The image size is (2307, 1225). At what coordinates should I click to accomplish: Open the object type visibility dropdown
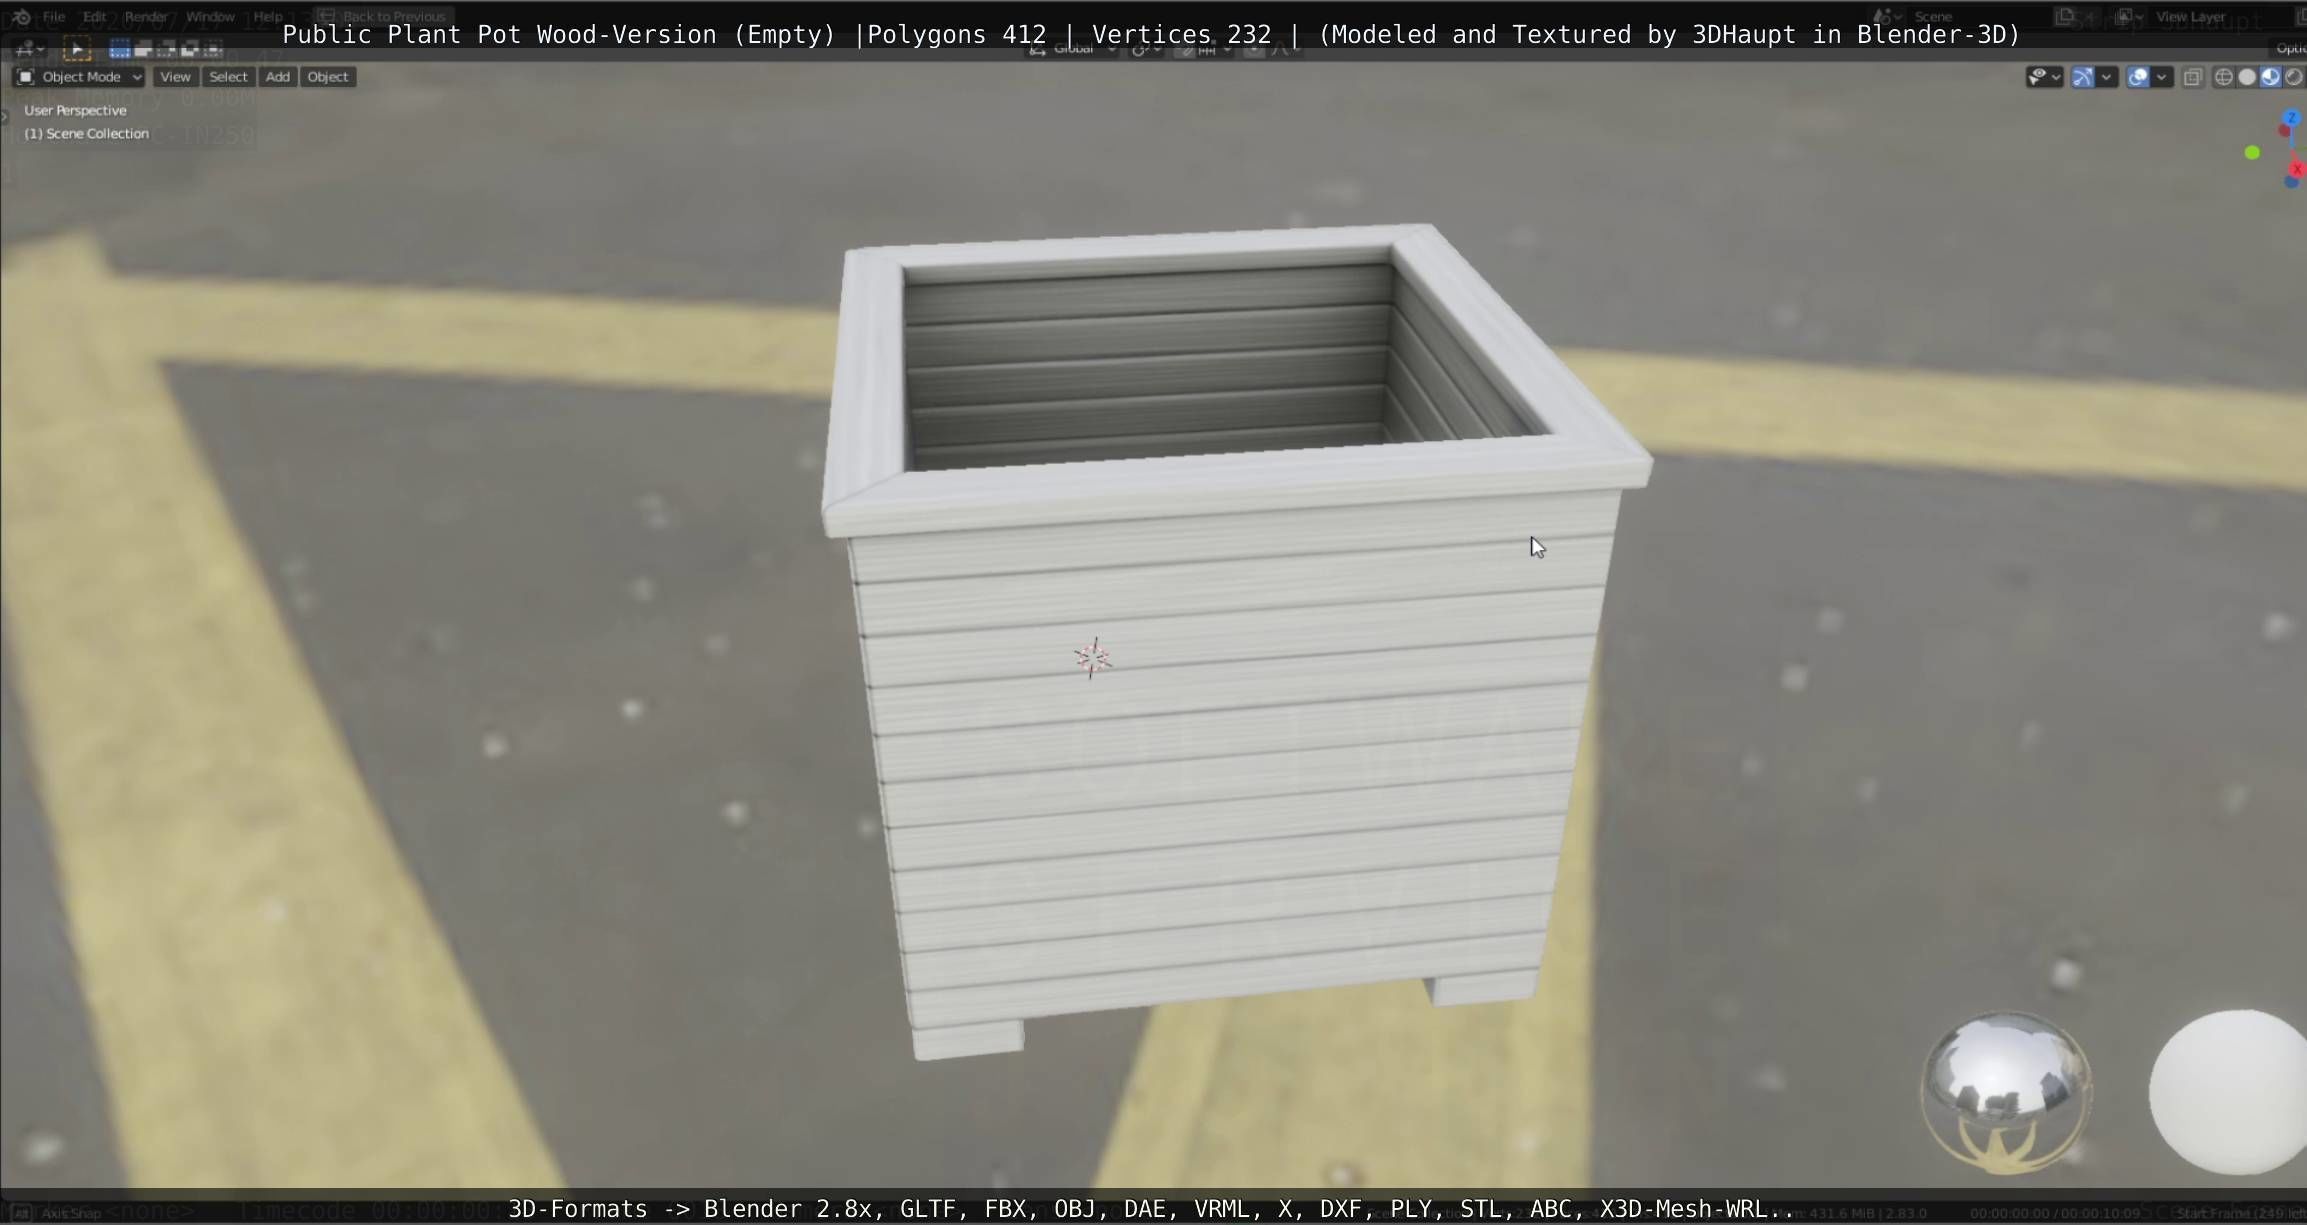(2043, 77)
